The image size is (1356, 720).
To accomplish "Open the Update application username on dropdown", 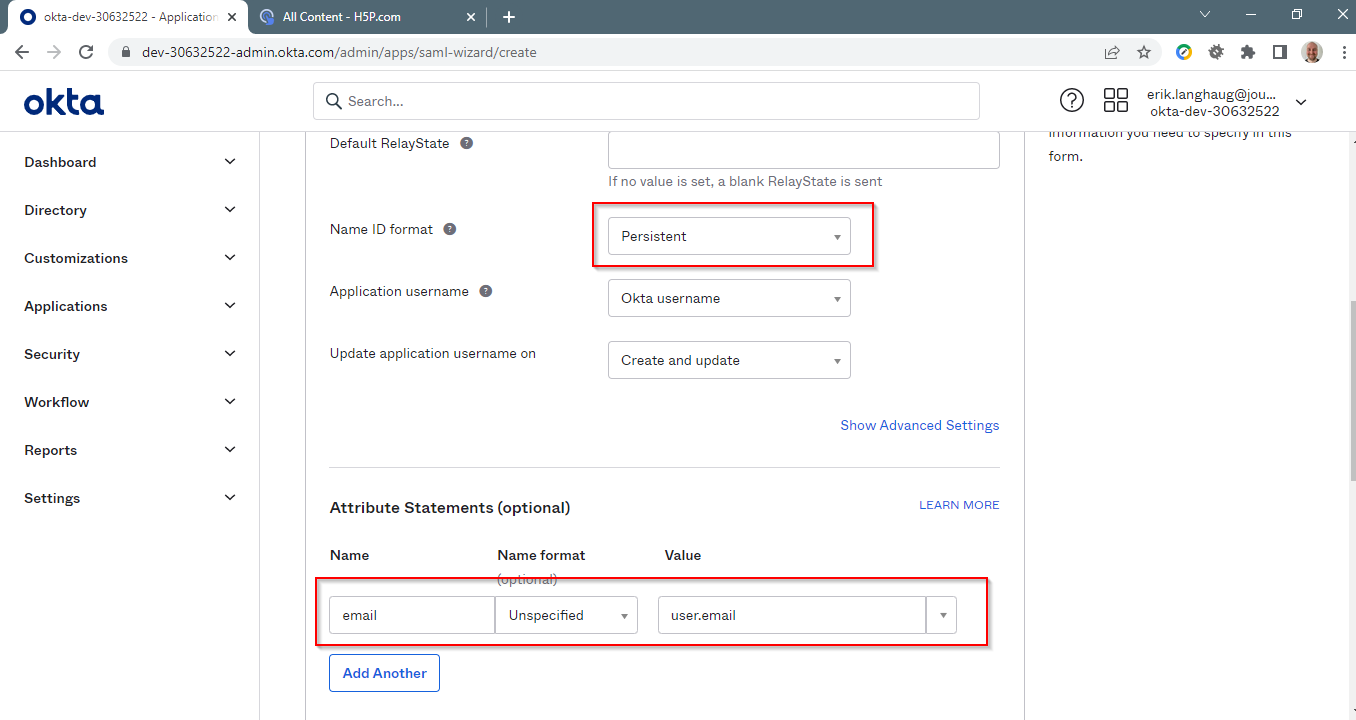I will (729, 360).
